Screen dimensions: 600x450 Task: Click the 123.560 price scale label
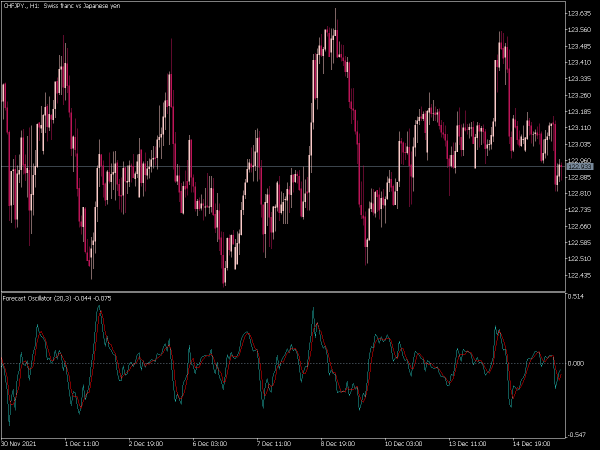[579, 30]
